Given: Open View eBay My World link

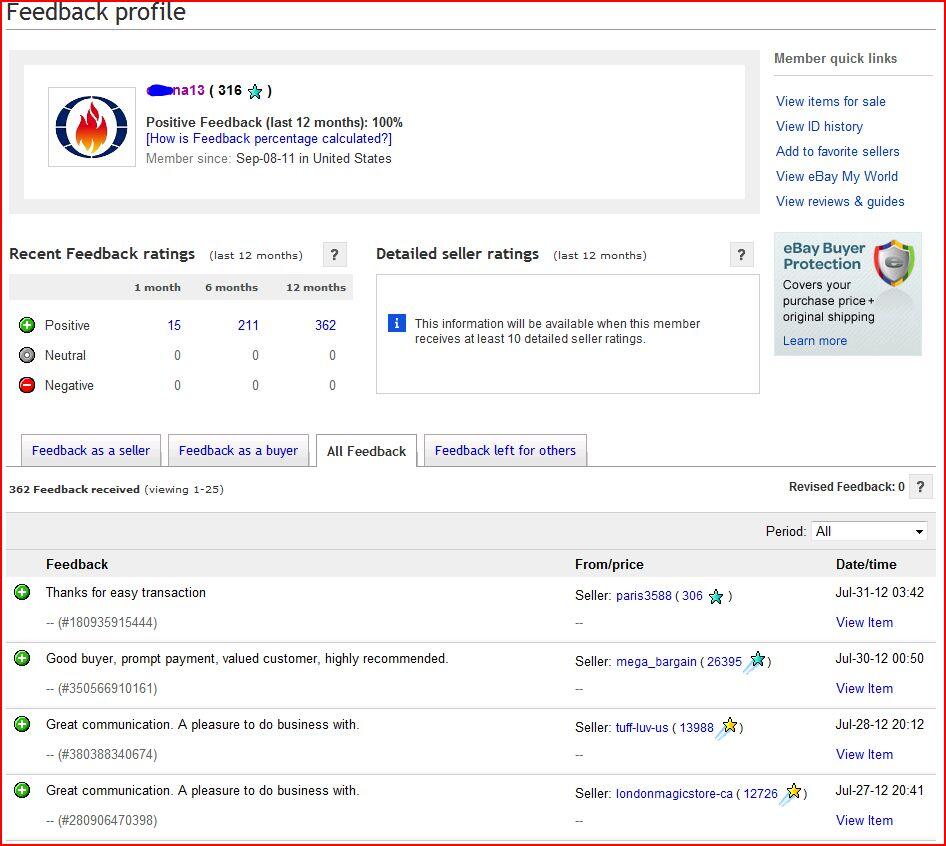Looking at the screenshot, I should click(837, 176).
